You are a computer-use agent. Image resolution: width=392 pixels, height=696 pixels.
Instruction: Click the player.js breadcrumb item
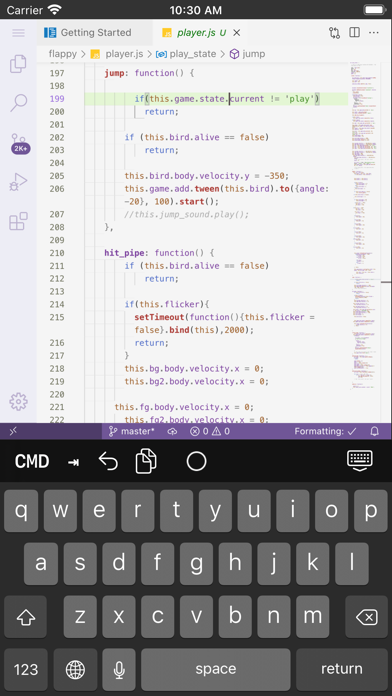tap(117, 54)
